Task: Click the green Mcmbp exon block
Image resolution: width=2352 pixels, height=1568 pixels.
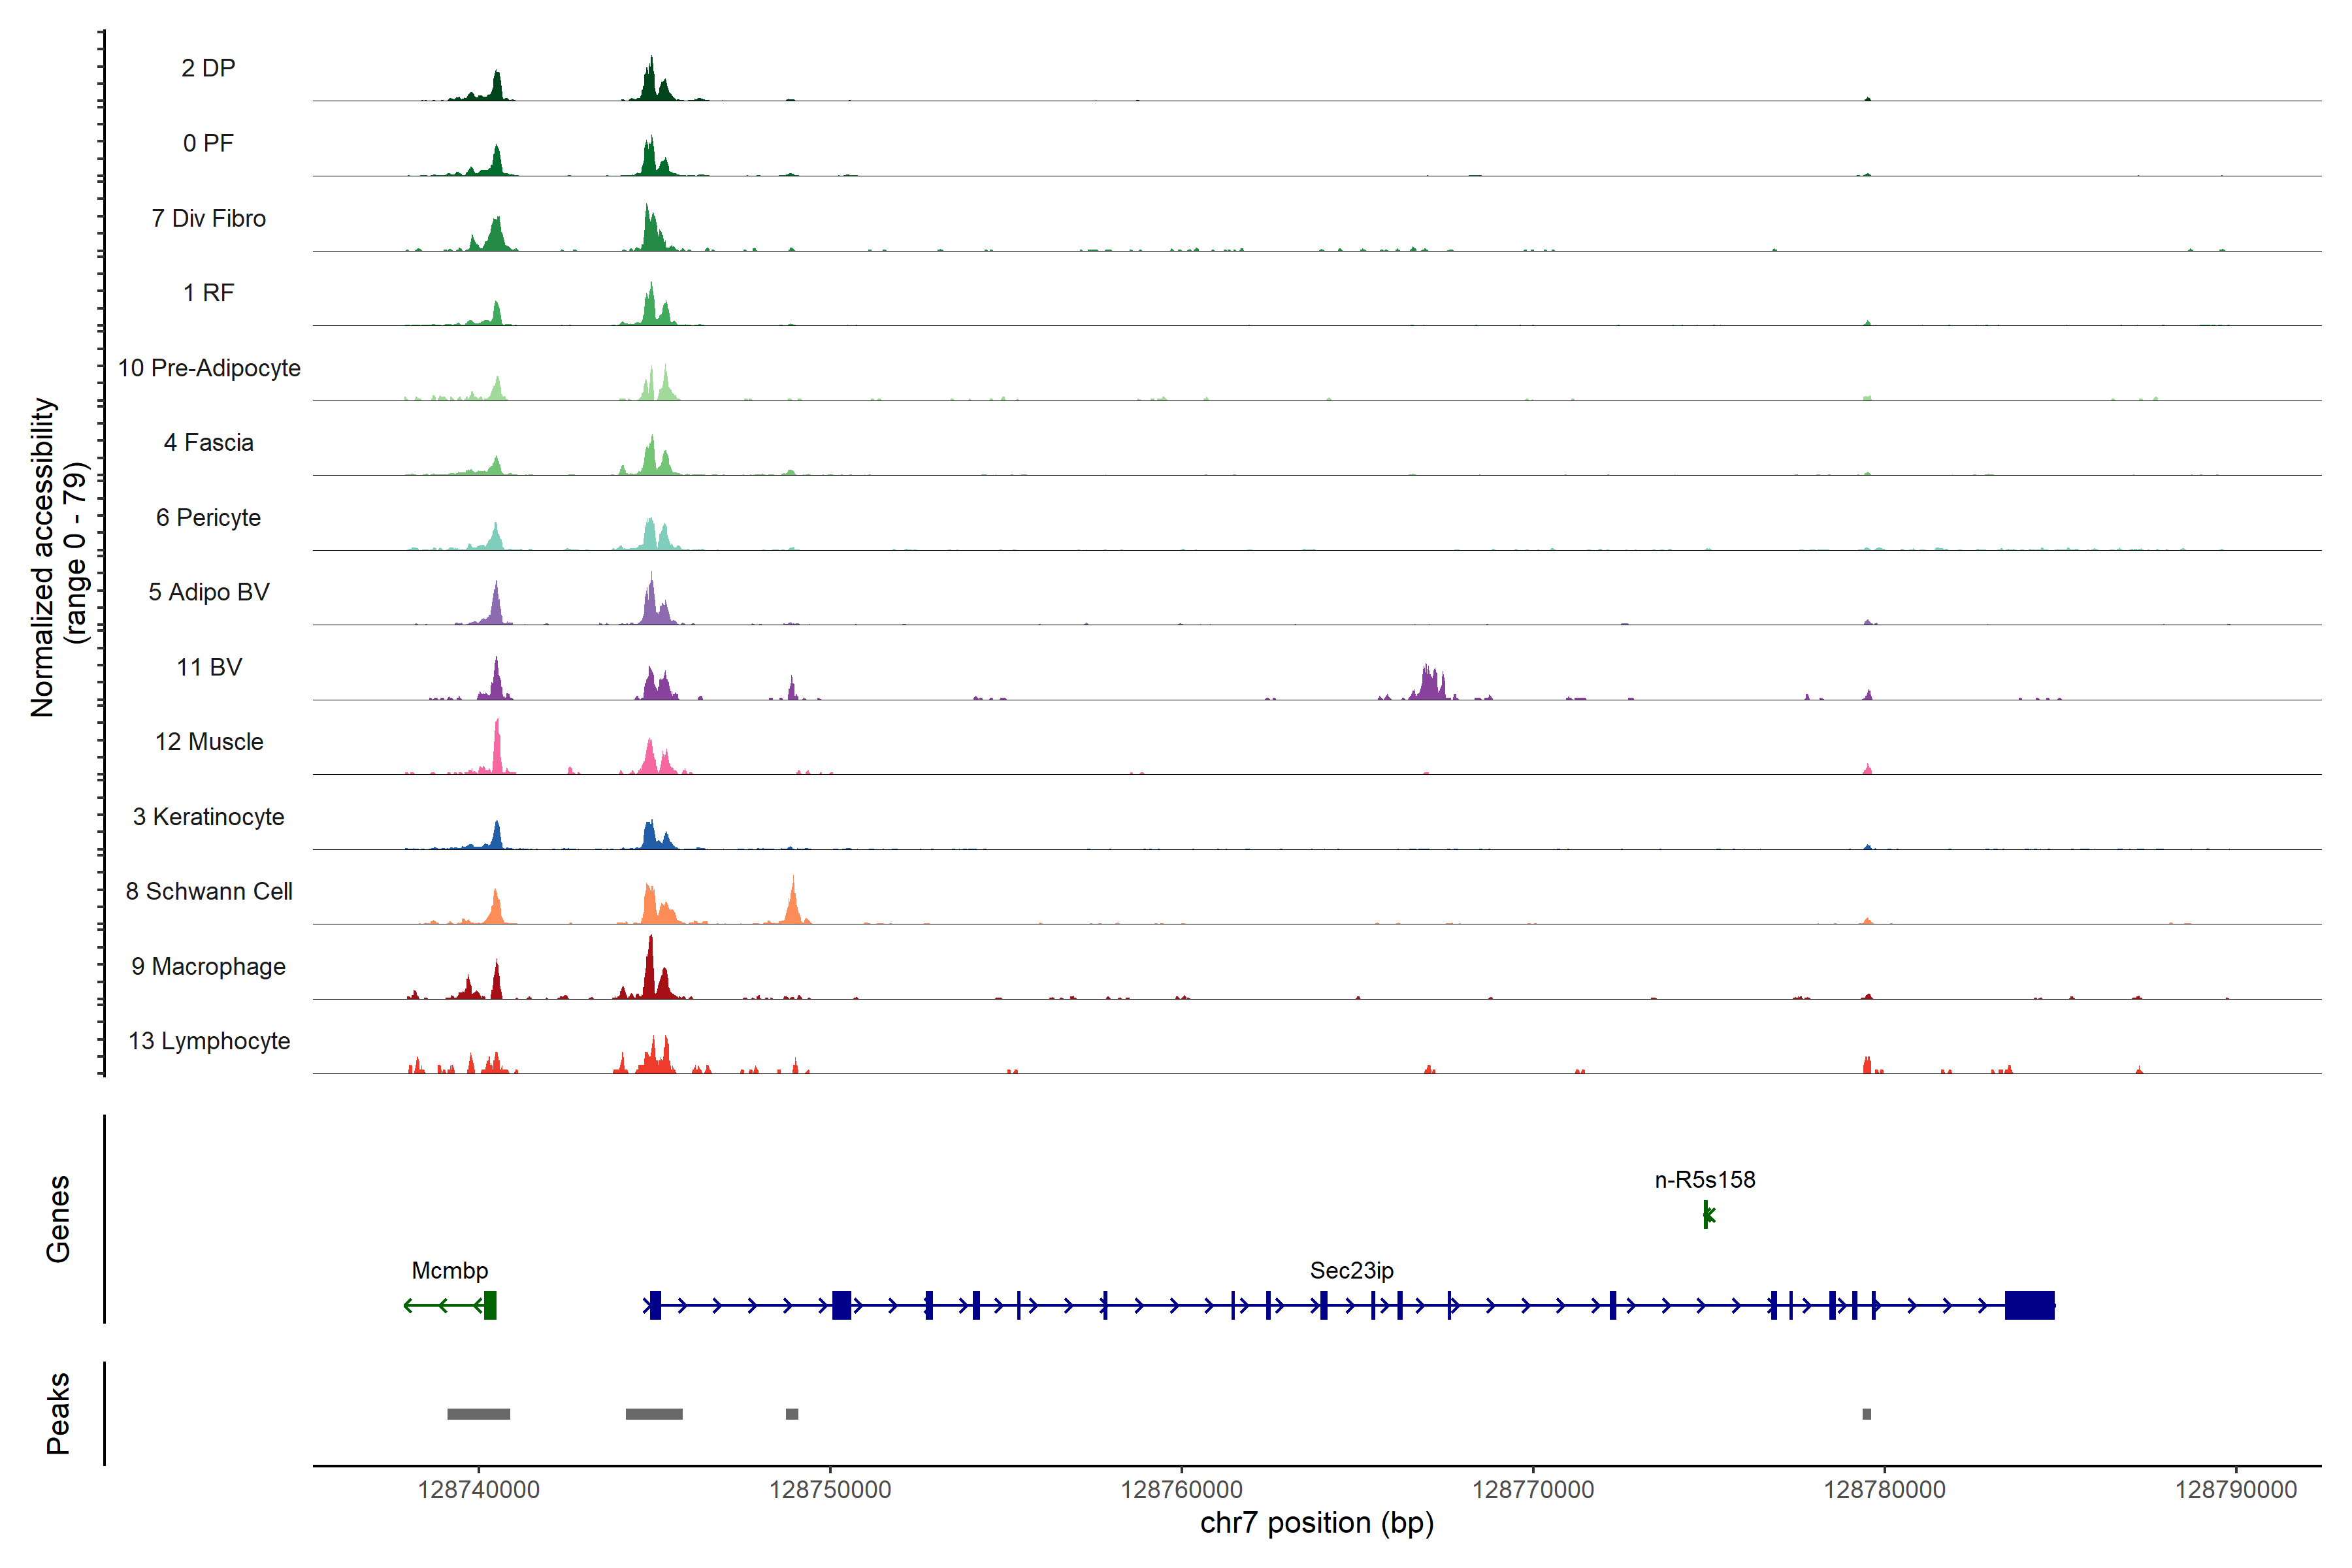Action: [490, 1305]
